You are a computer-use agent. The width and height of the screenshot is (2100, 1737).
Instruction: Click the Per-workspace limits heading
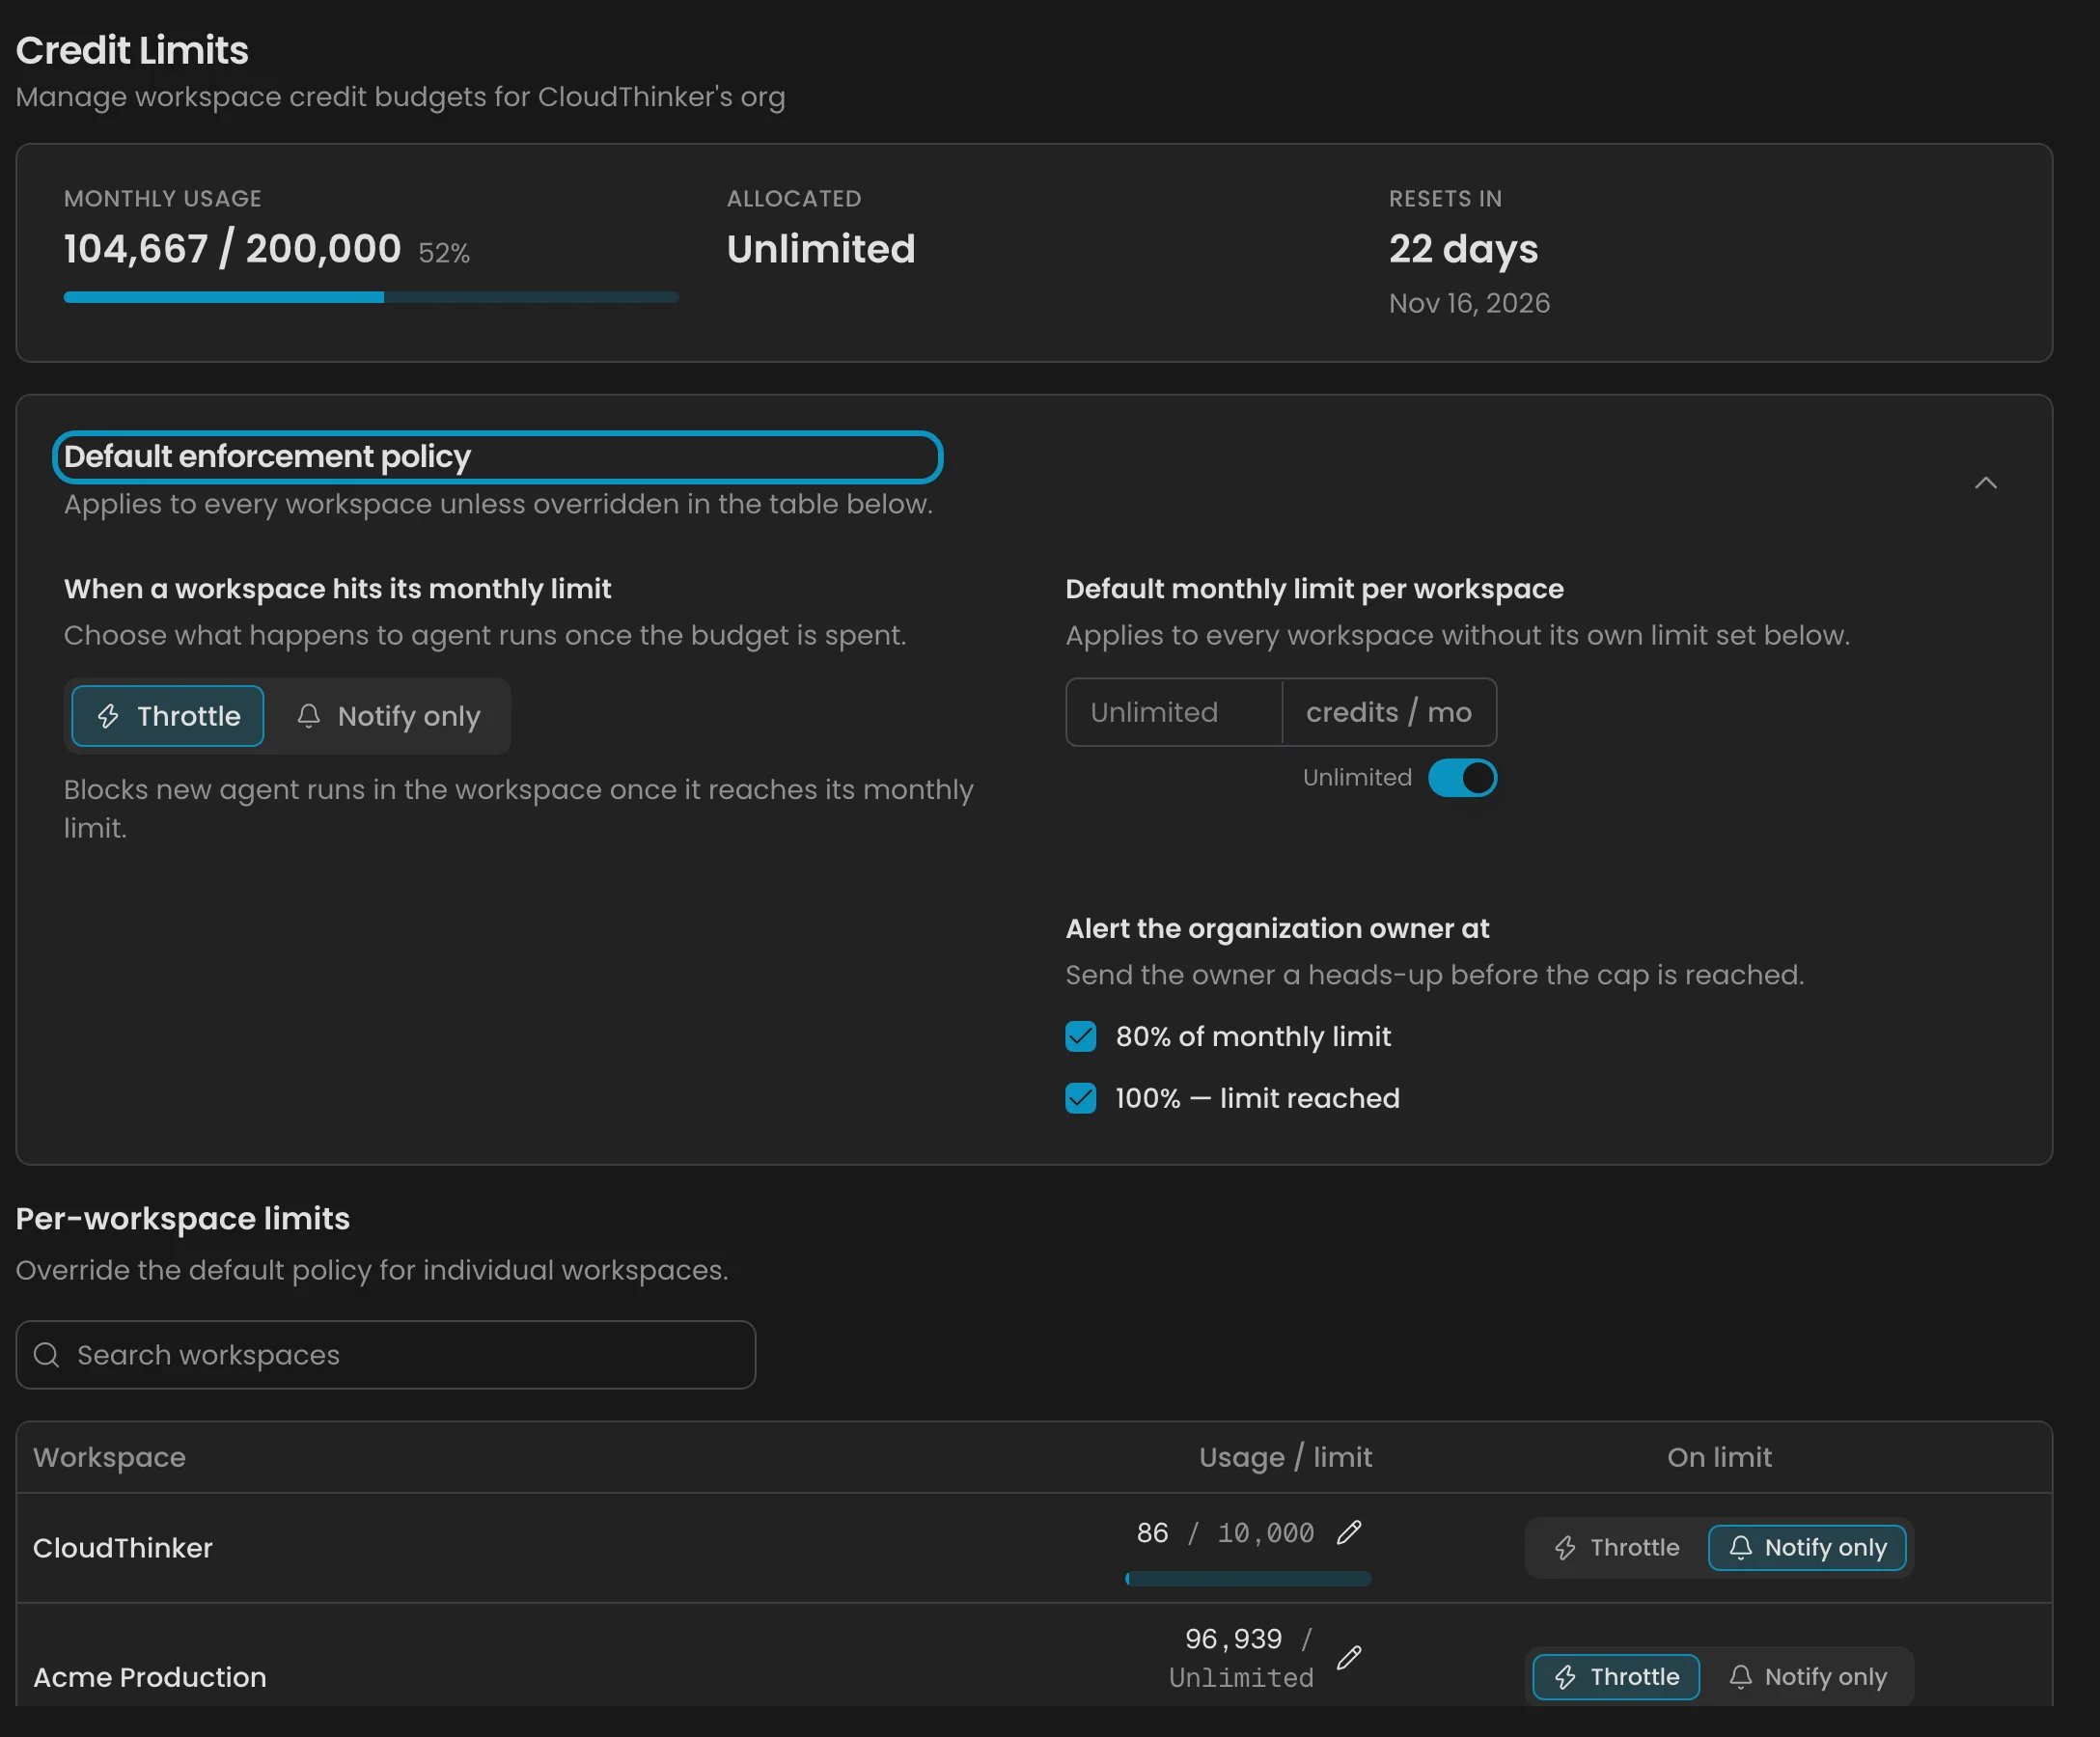tap(183, 1218)
